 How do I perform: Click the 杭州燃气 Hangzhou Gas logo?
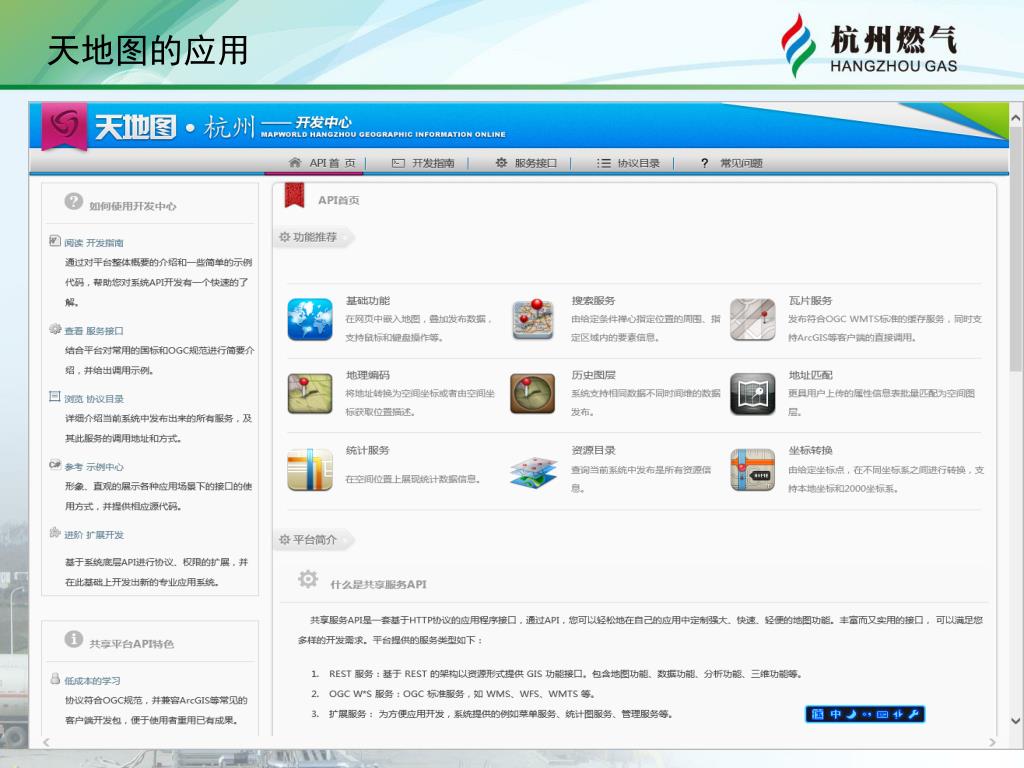point(869,46)
